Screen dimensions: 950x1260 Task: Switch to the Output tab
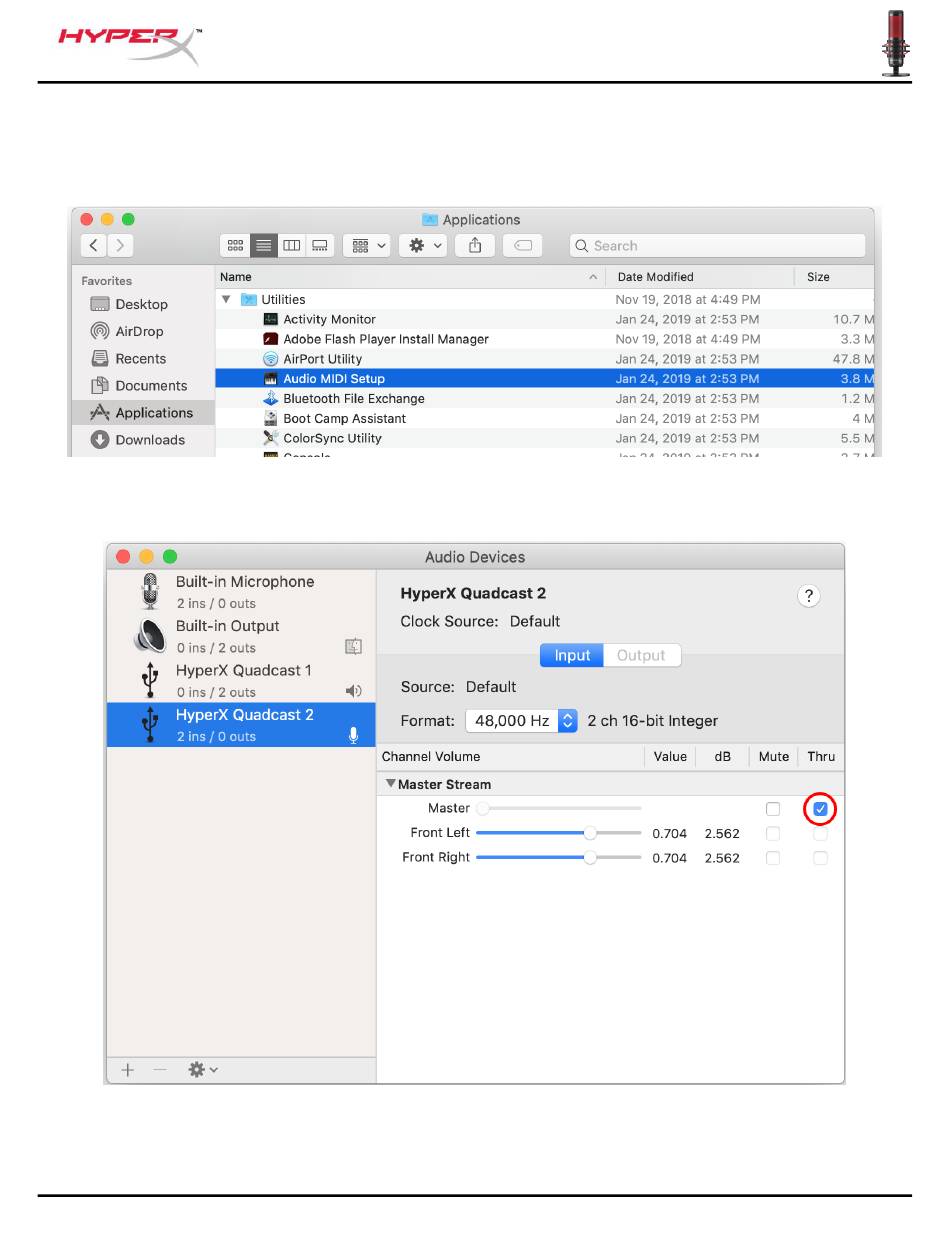point(641,656)
